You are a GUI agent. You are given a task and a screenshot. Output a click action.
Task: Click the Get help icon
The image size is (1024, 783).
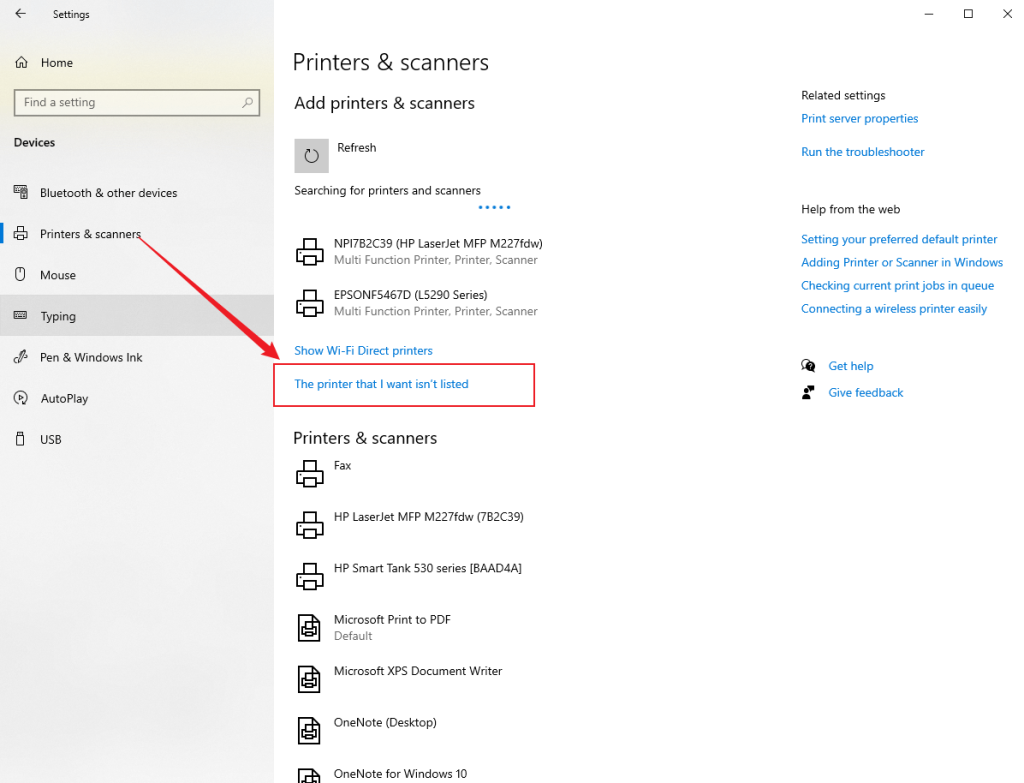(808, 366)
